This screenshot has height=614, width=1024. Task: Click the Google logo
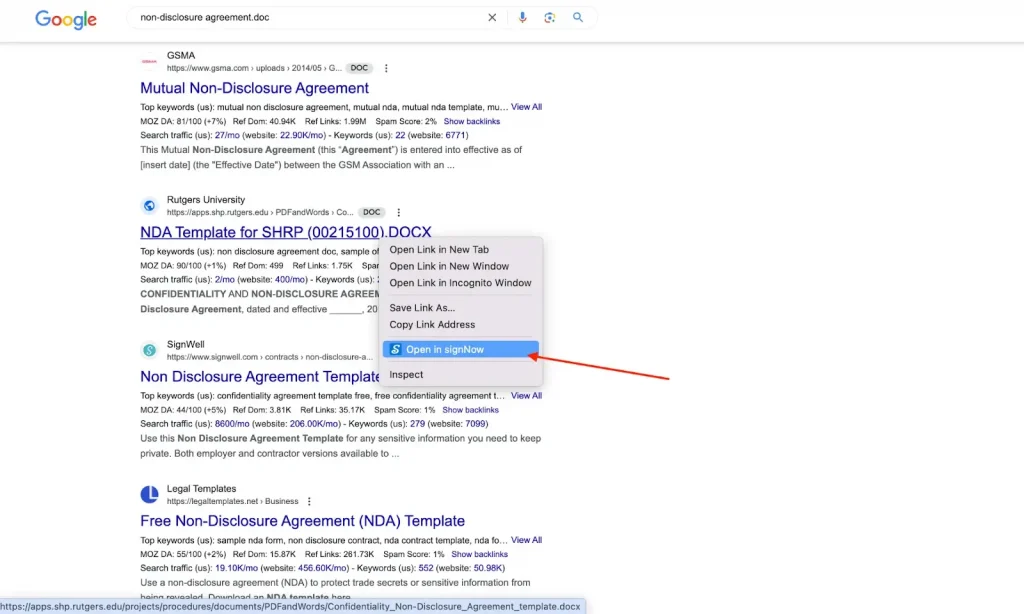pyautogui.click(x=66, y=19)
